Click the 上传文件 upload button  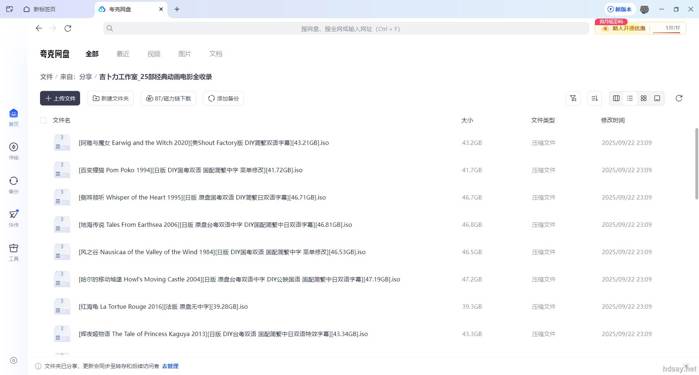pos(60,98)
